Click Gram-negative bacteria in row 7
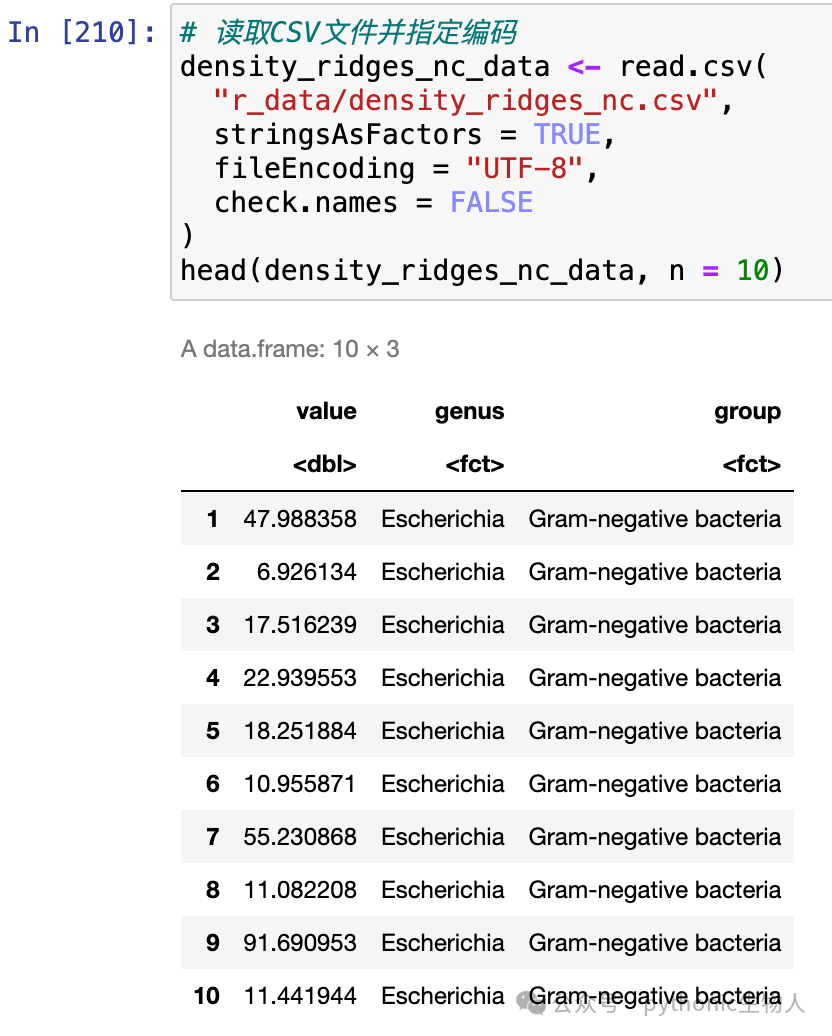 (654, 837)
